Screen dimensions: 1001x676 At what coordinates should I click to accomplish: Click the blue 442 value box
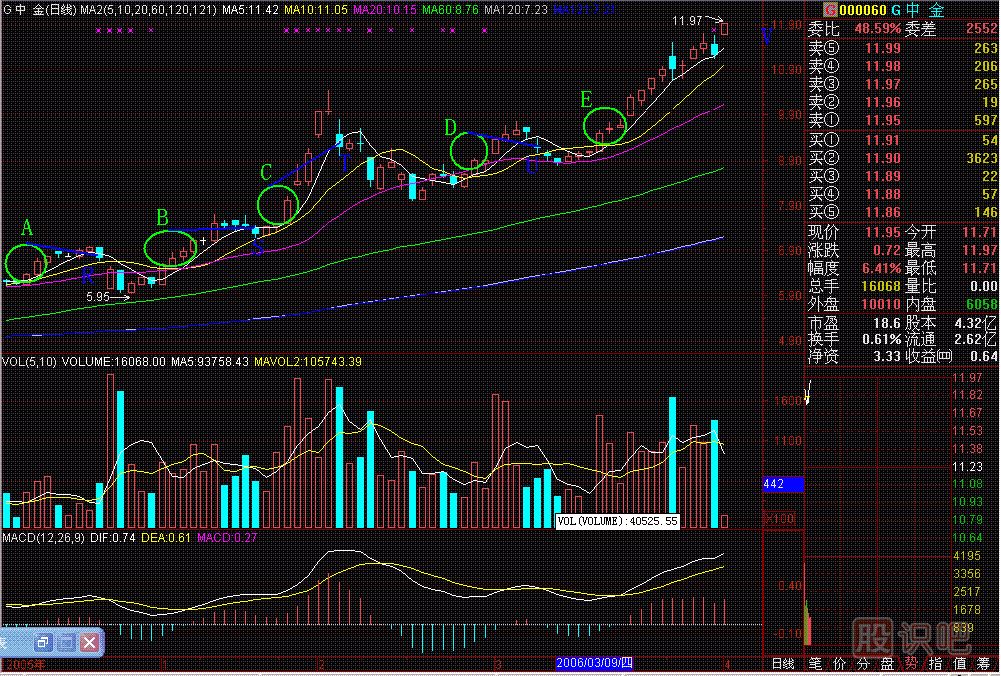tap(783, 485)
